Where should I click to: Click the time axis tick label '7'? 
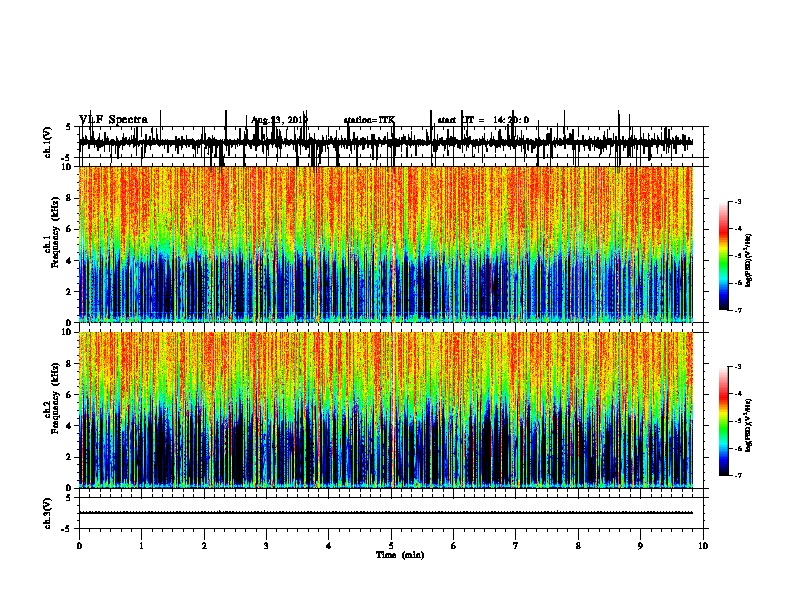coord(516,546)
